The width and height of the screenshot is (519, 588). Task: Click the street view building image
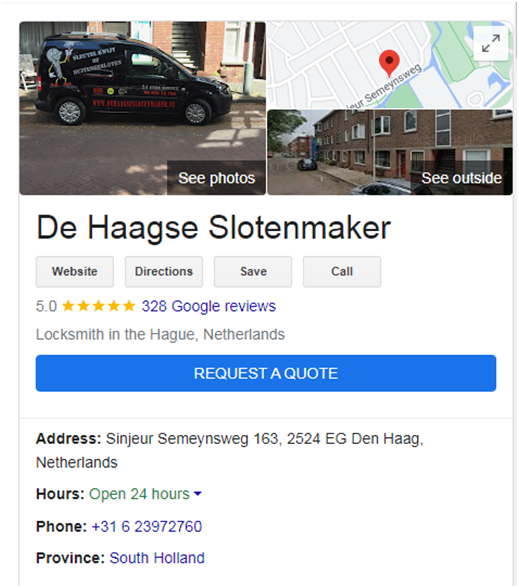point(390,152)
